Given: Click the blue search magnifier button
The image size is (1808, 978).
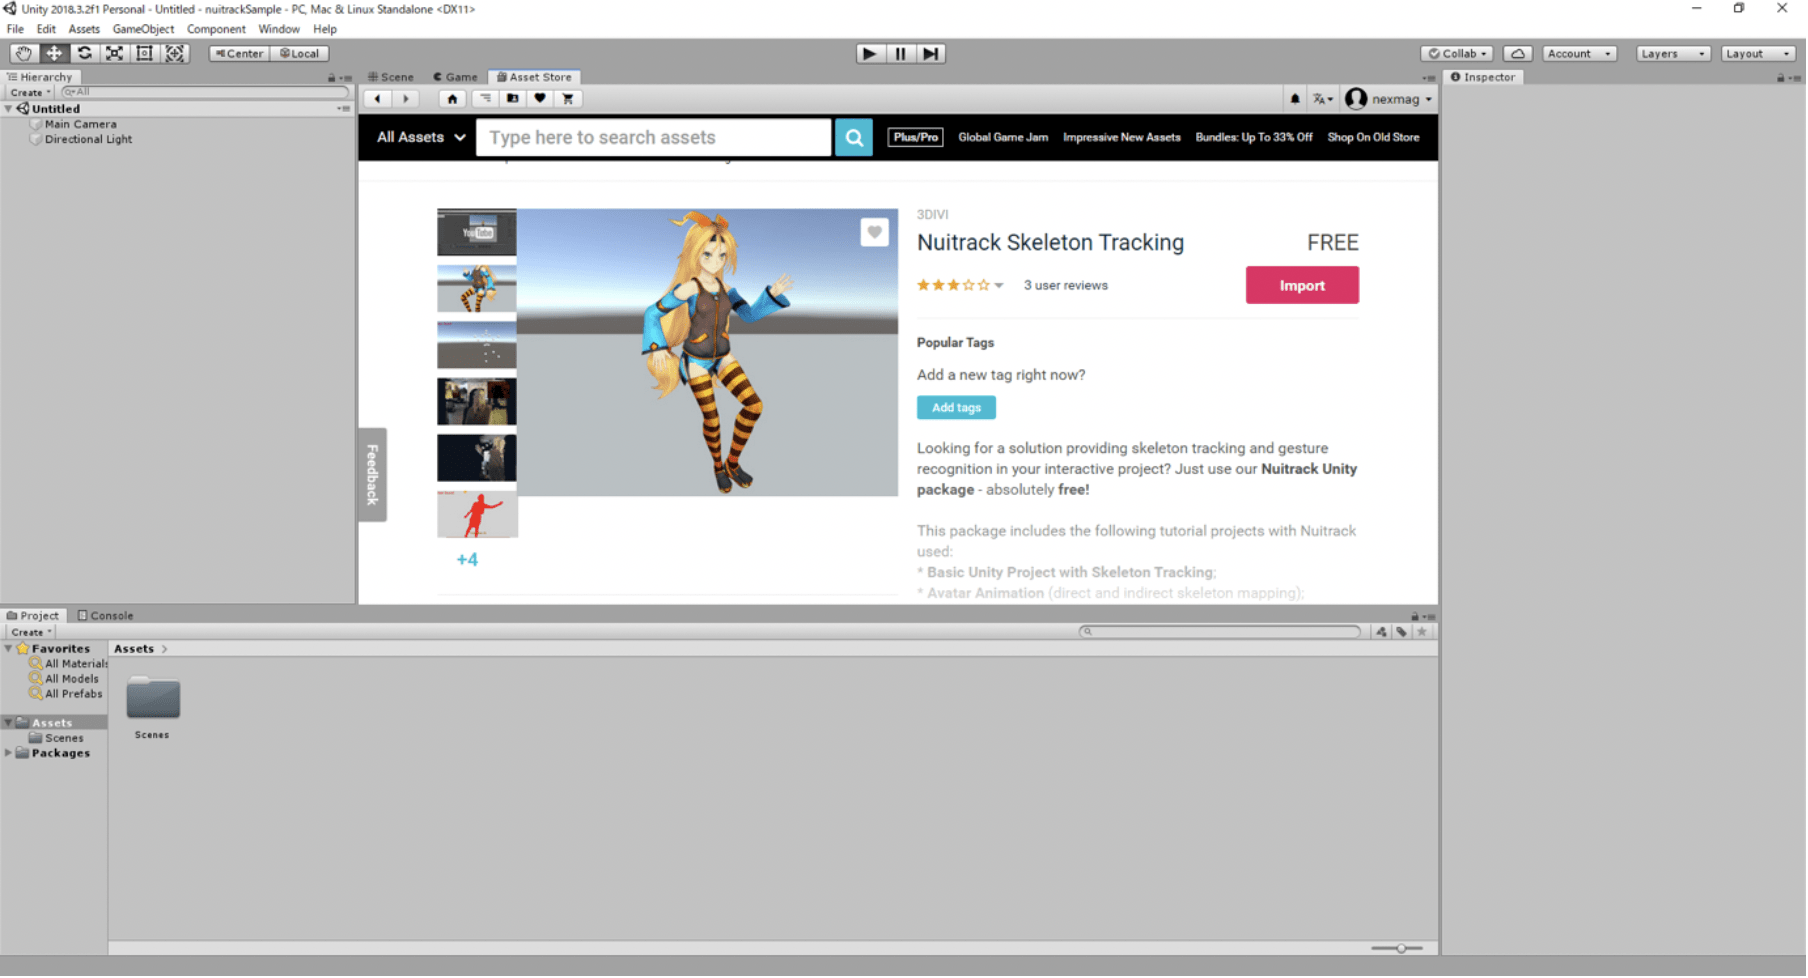Looking at the screenshot, I should click(854, 138).
